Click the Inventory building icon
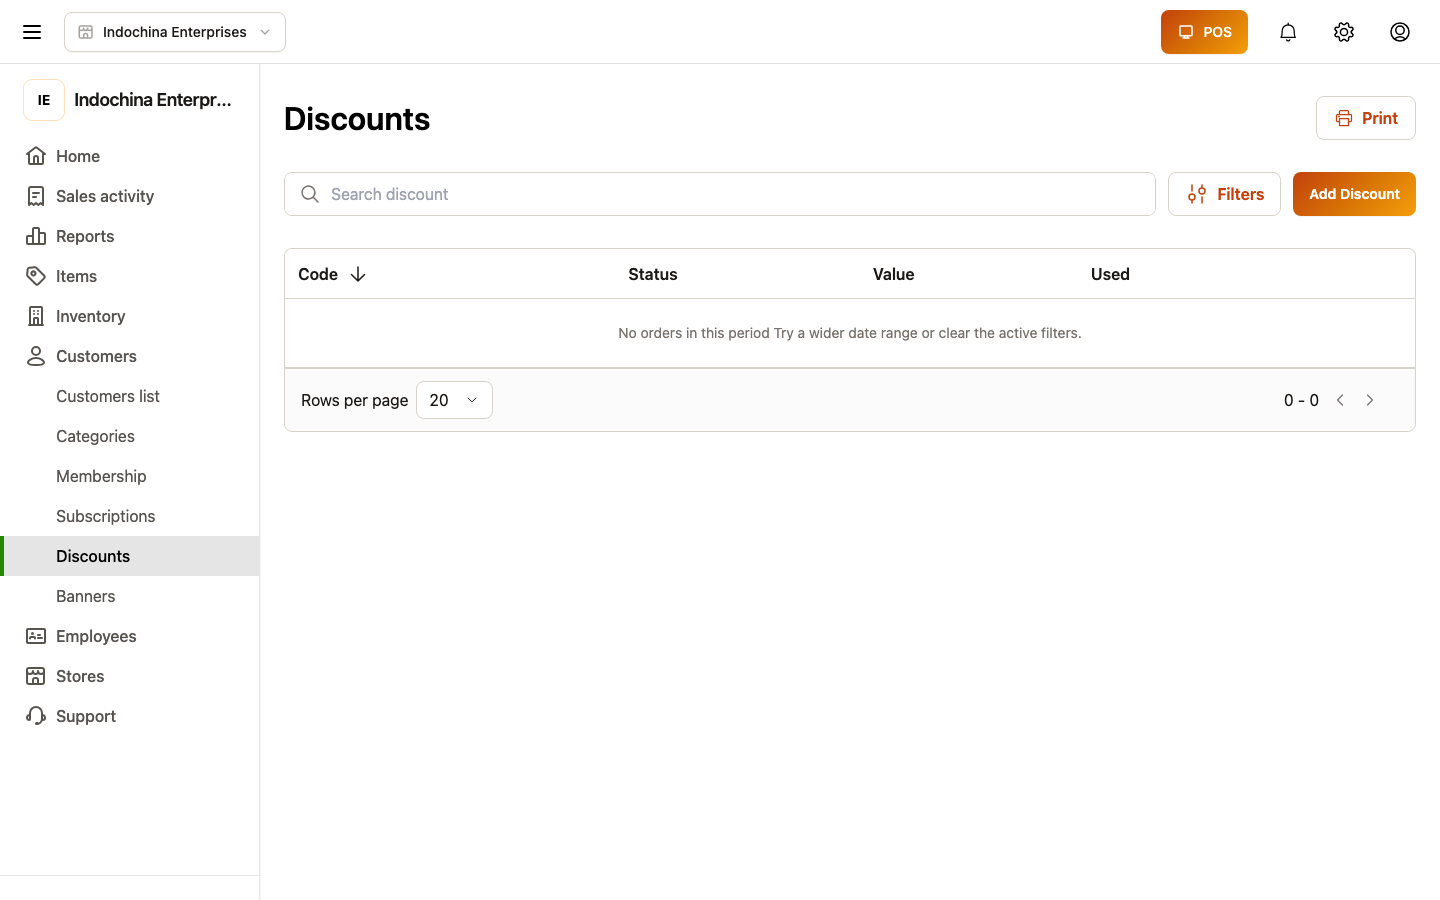This screenshot has width=1440, height=900. coord(36,316)
